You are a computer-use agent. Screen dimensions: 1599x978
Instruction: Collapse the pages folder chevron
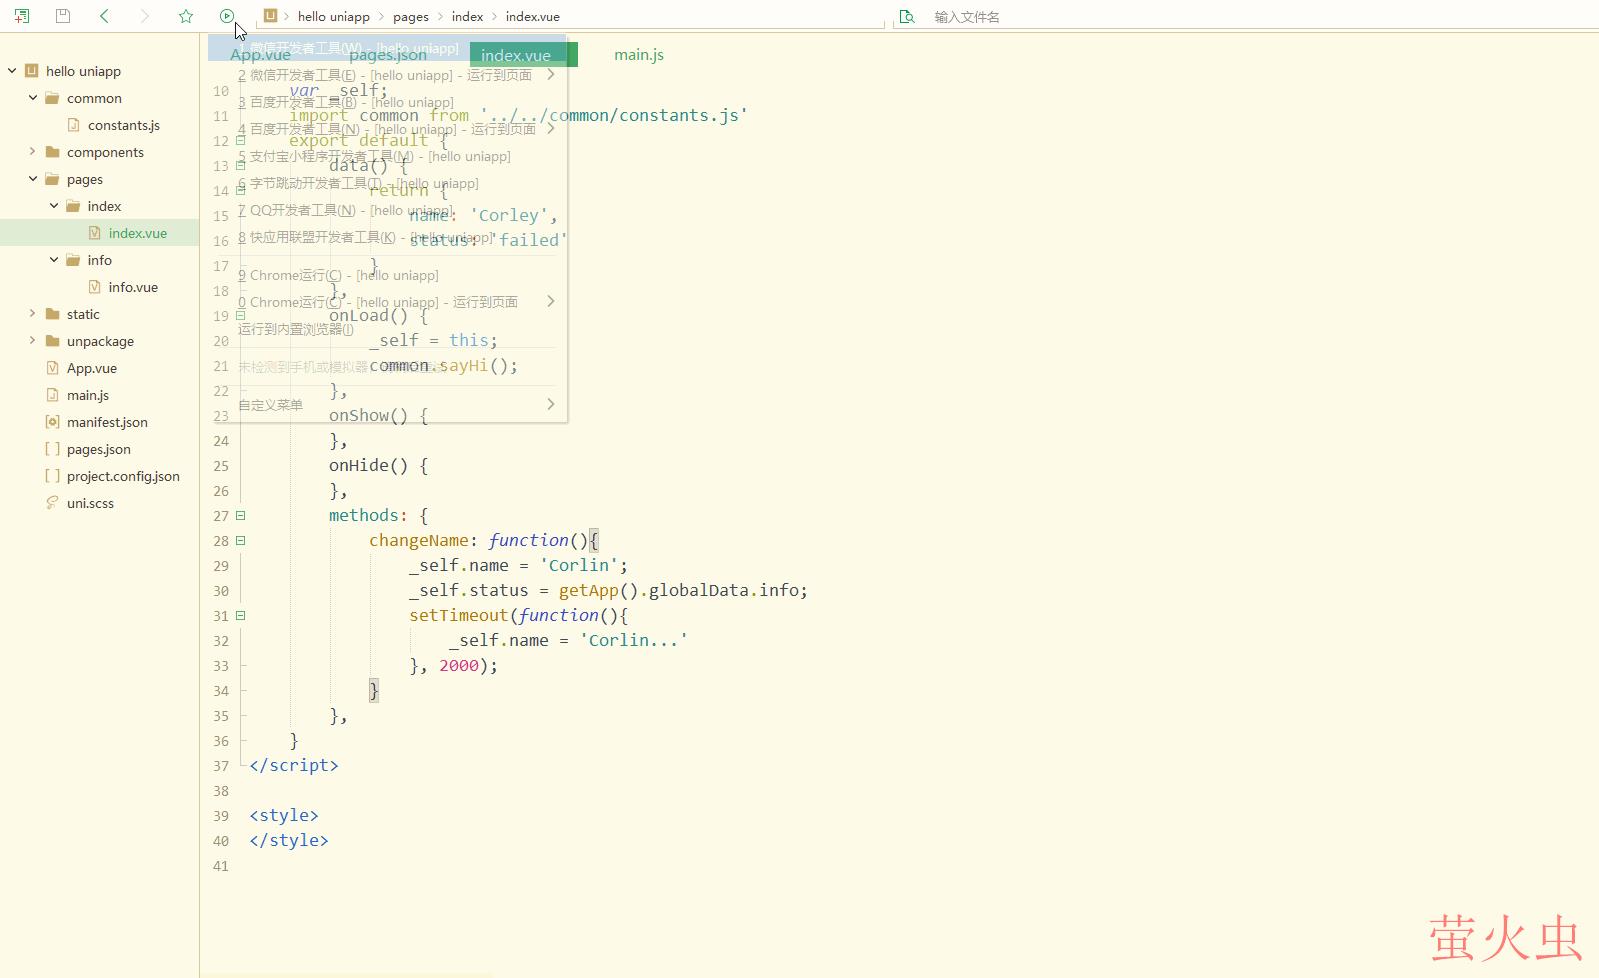[x=33, y=179]
